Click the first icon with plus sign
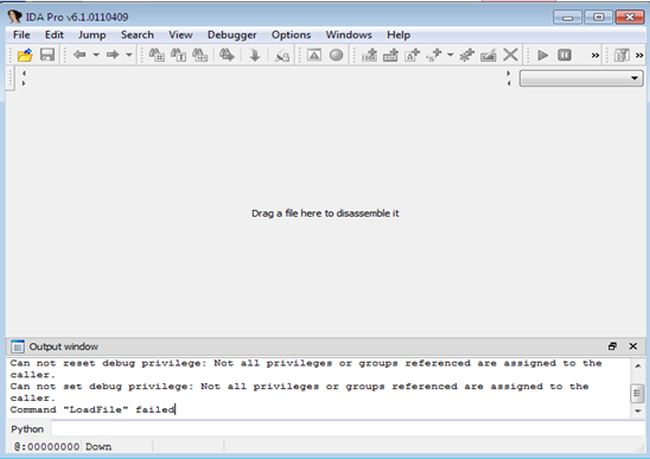This screenshot has width=650, height=459. click(x=369, y=55)
